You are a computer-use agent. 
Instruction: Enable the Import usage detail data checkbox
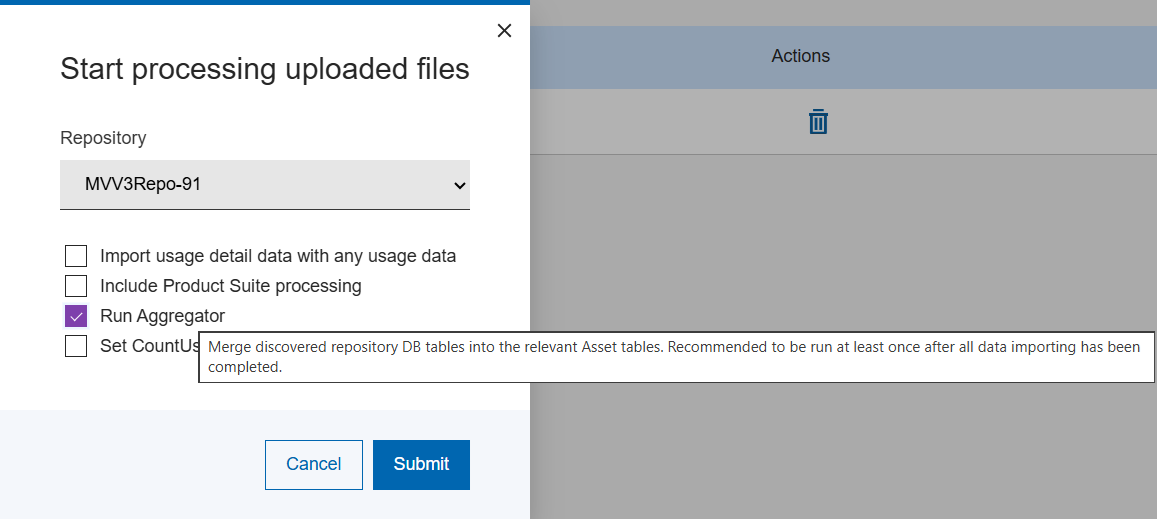76,256
